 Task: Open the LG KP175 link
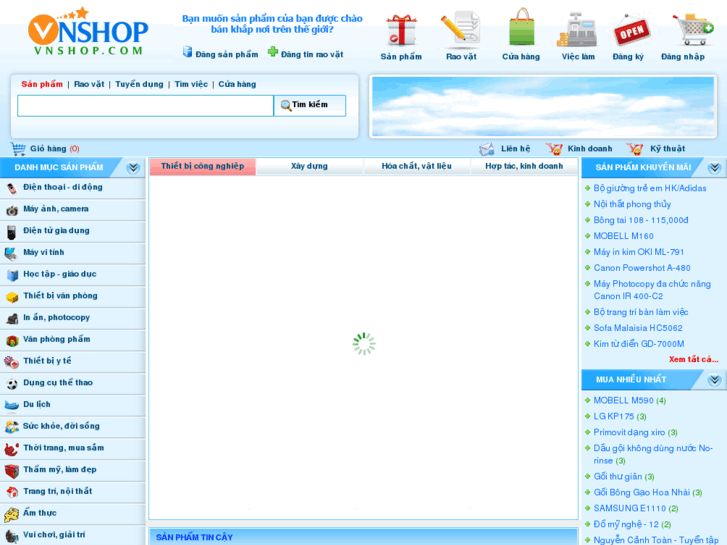[x=613, y=416]
